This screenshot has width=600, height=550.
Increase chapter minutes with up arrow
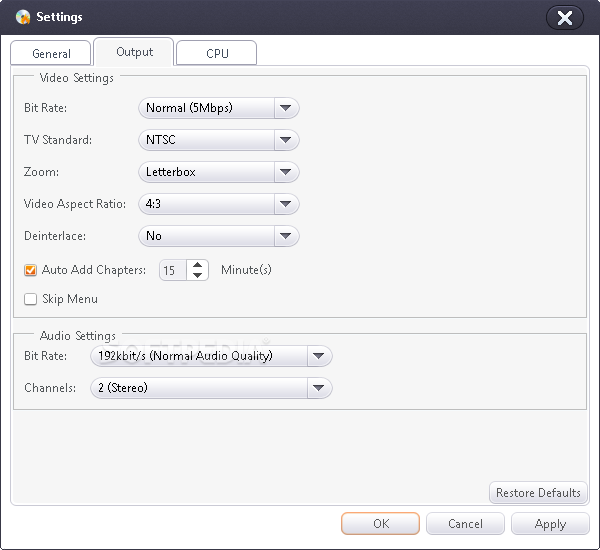tap(197, 265)
